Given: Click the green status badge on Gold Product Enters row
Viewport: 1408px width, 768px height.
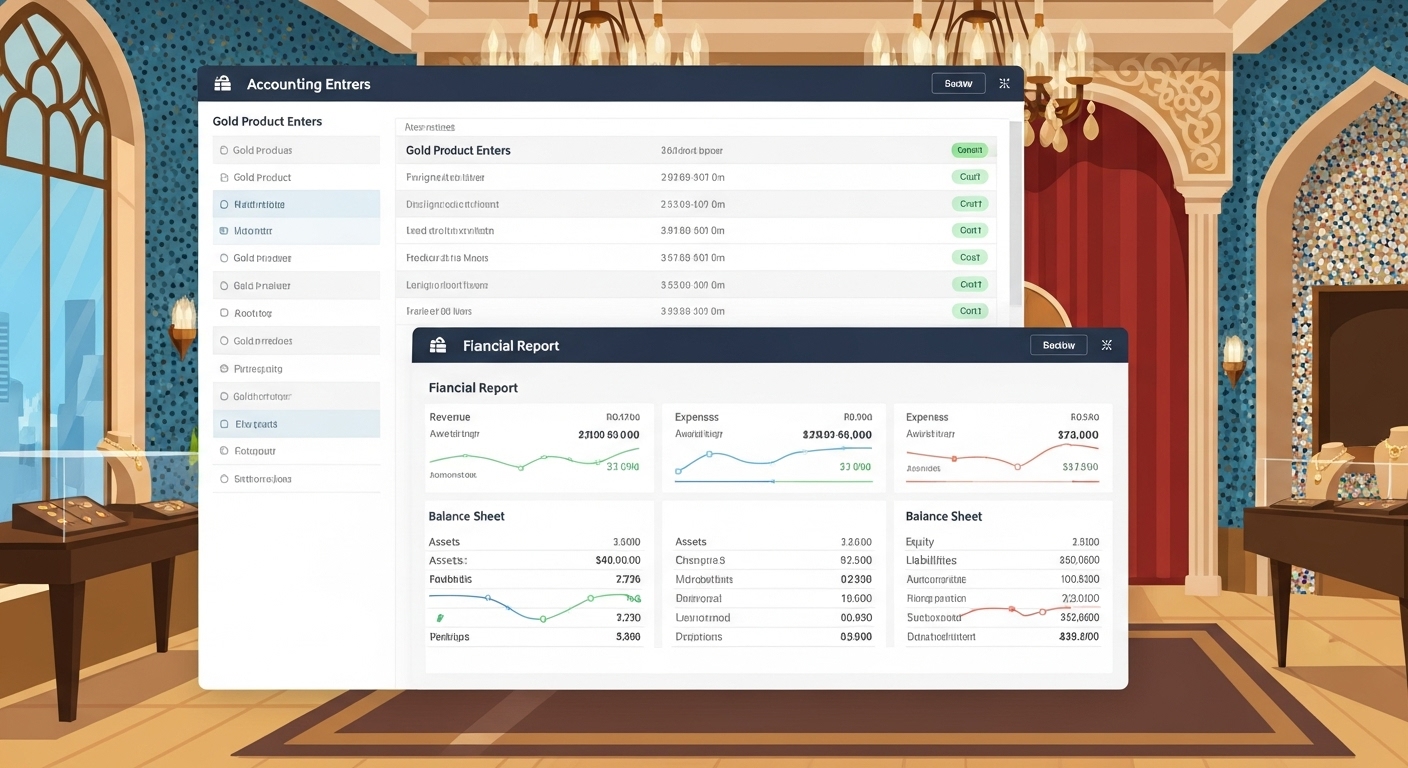Looking at the screenshot, I should pos(969,150).
